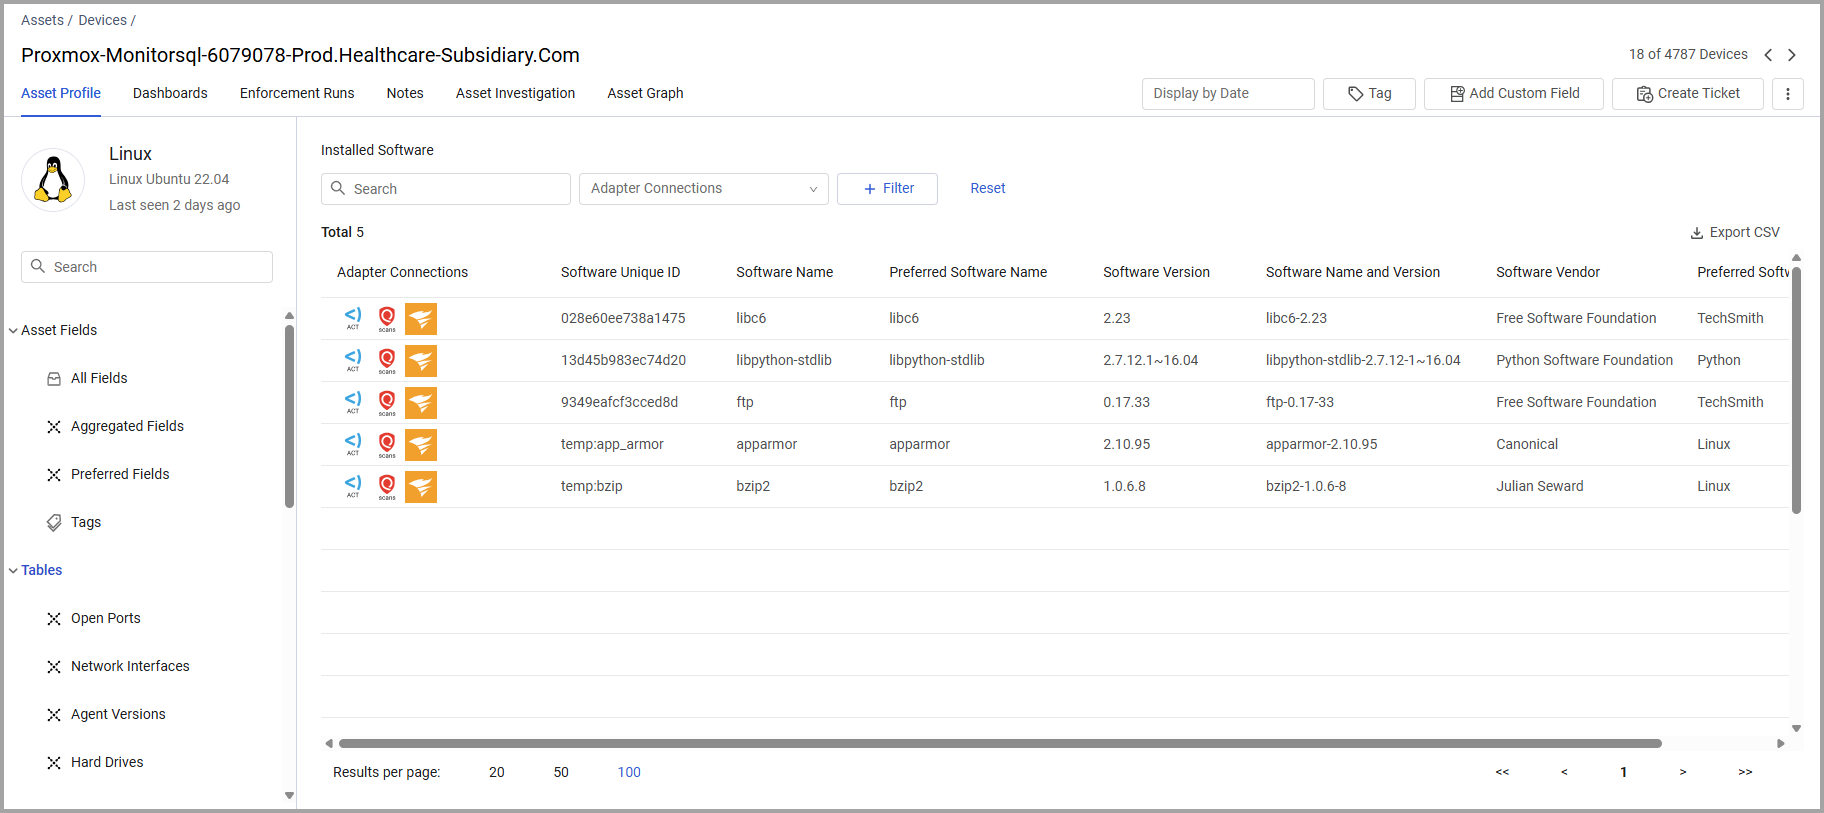Click the Software Unique ID column header

(620, 272)
